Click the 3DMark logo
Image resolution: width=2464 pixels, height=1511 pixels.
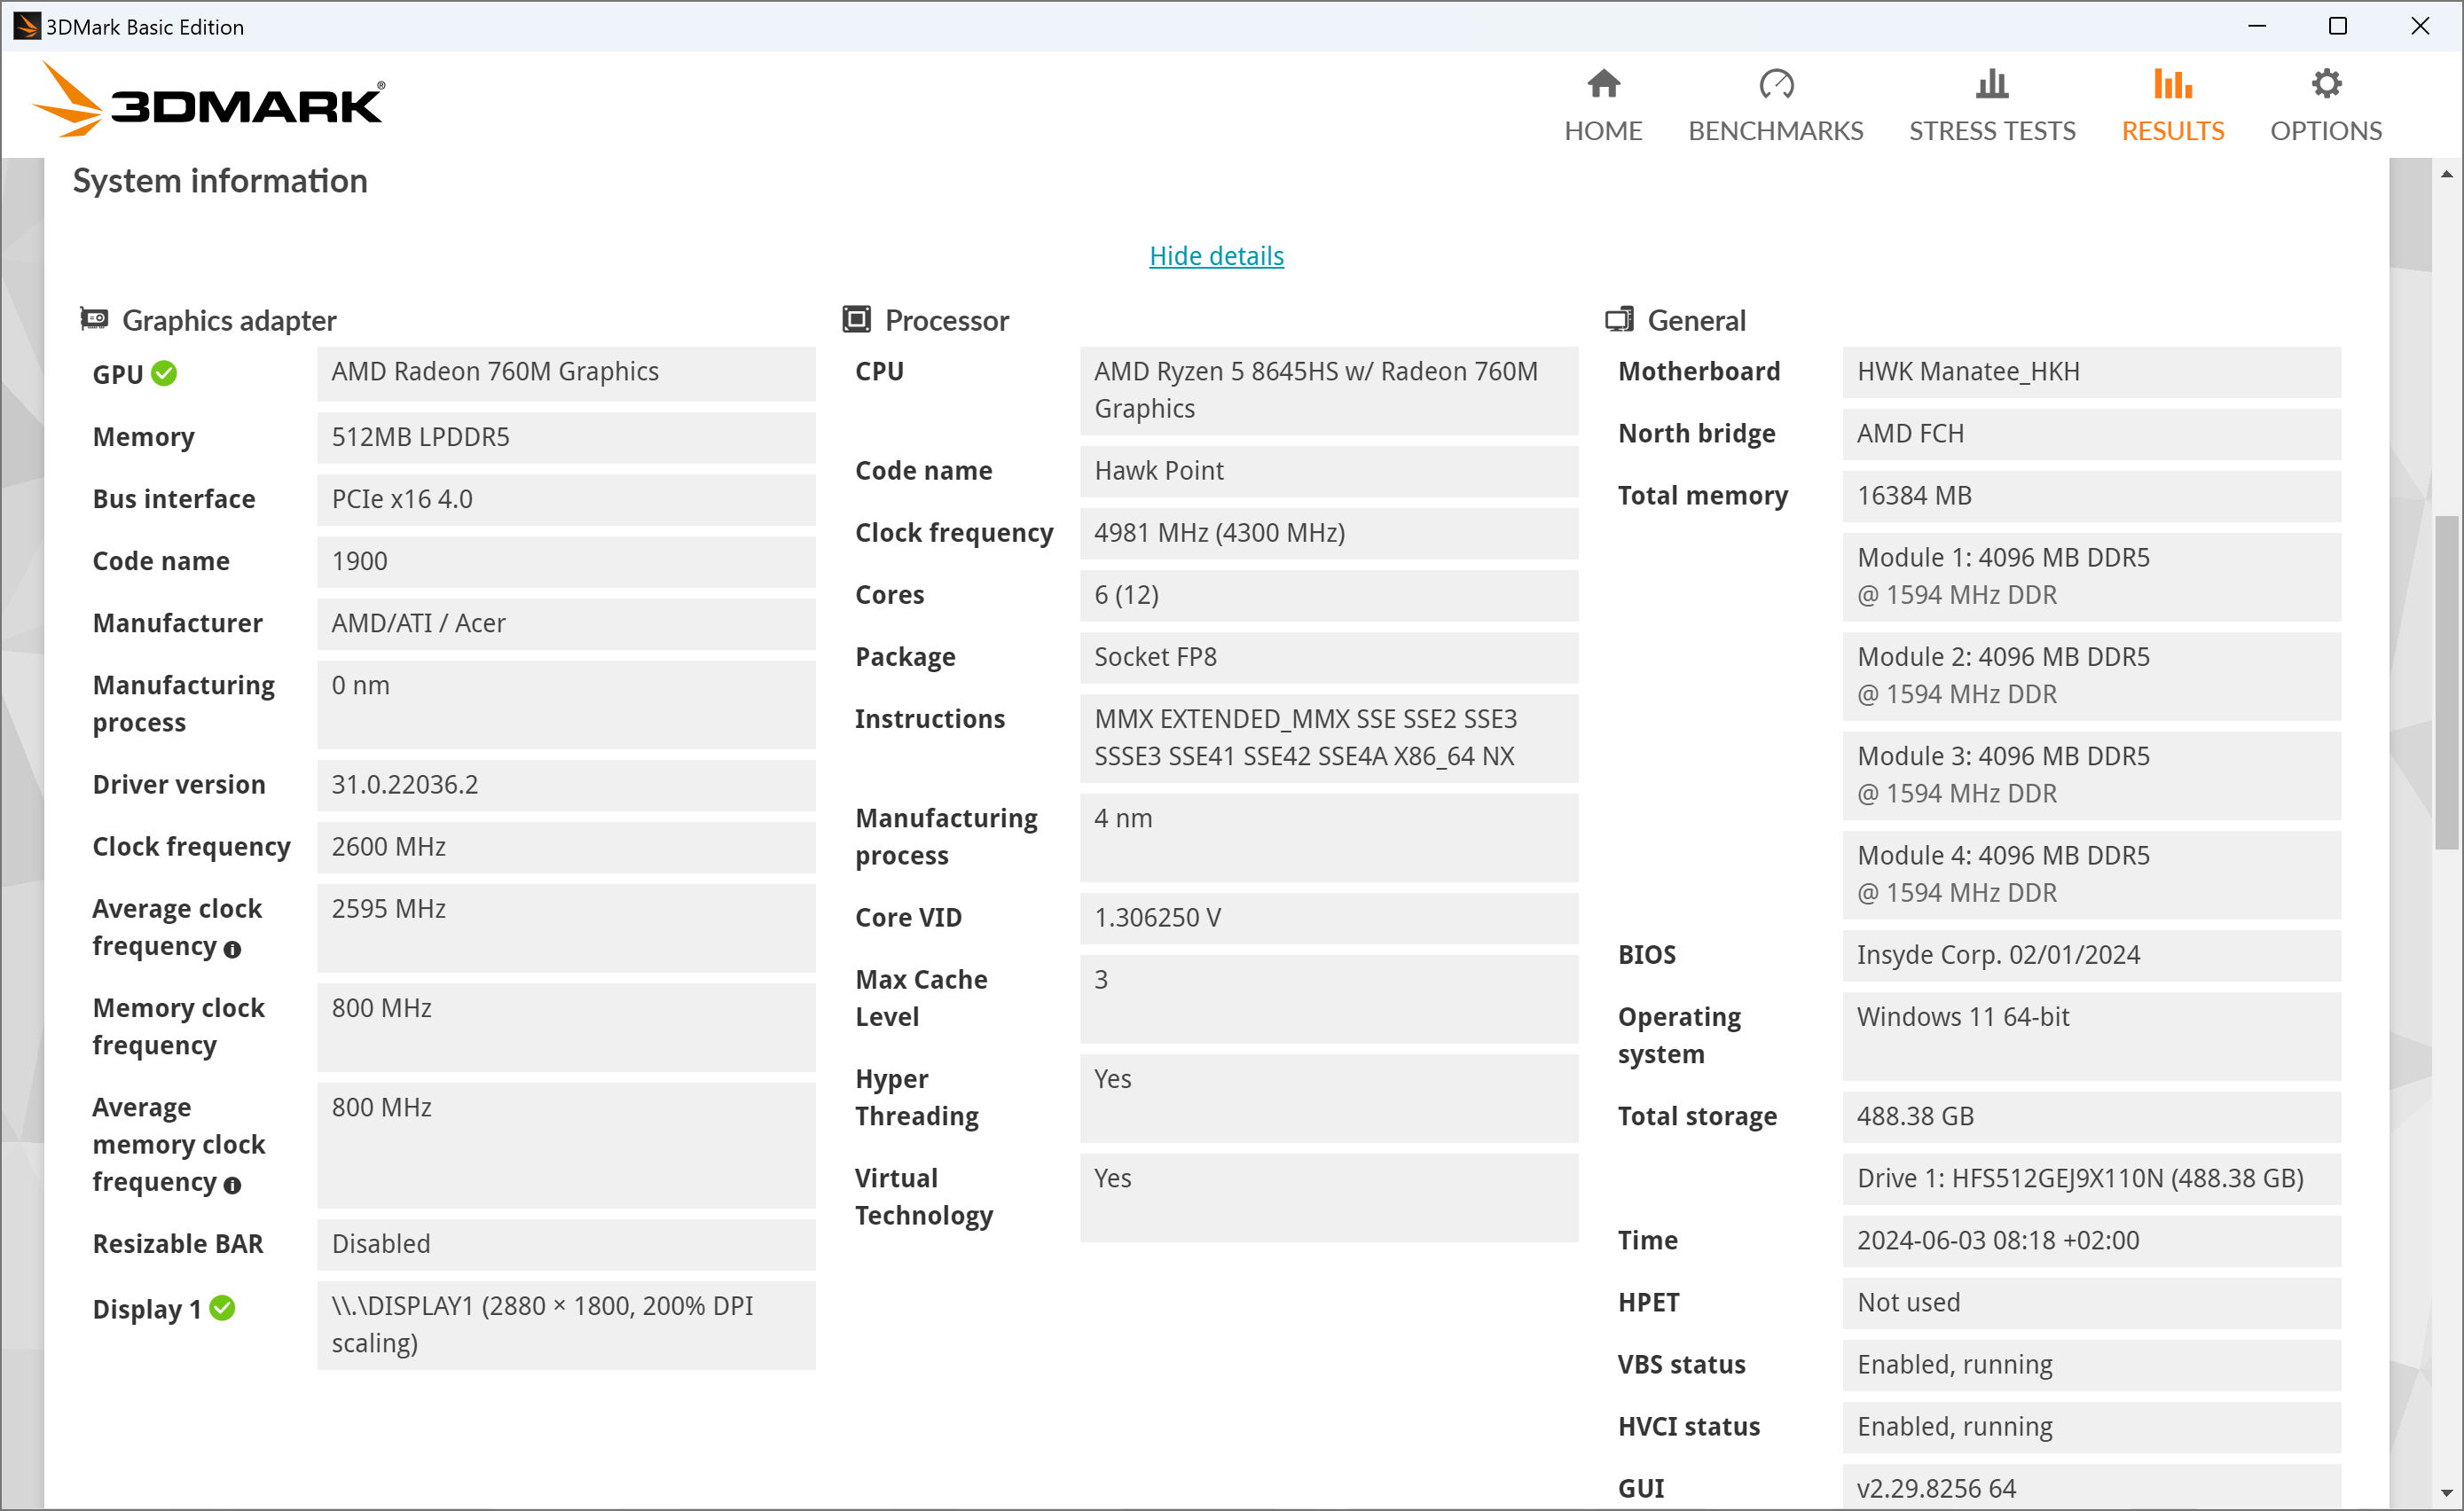(208, 100)
